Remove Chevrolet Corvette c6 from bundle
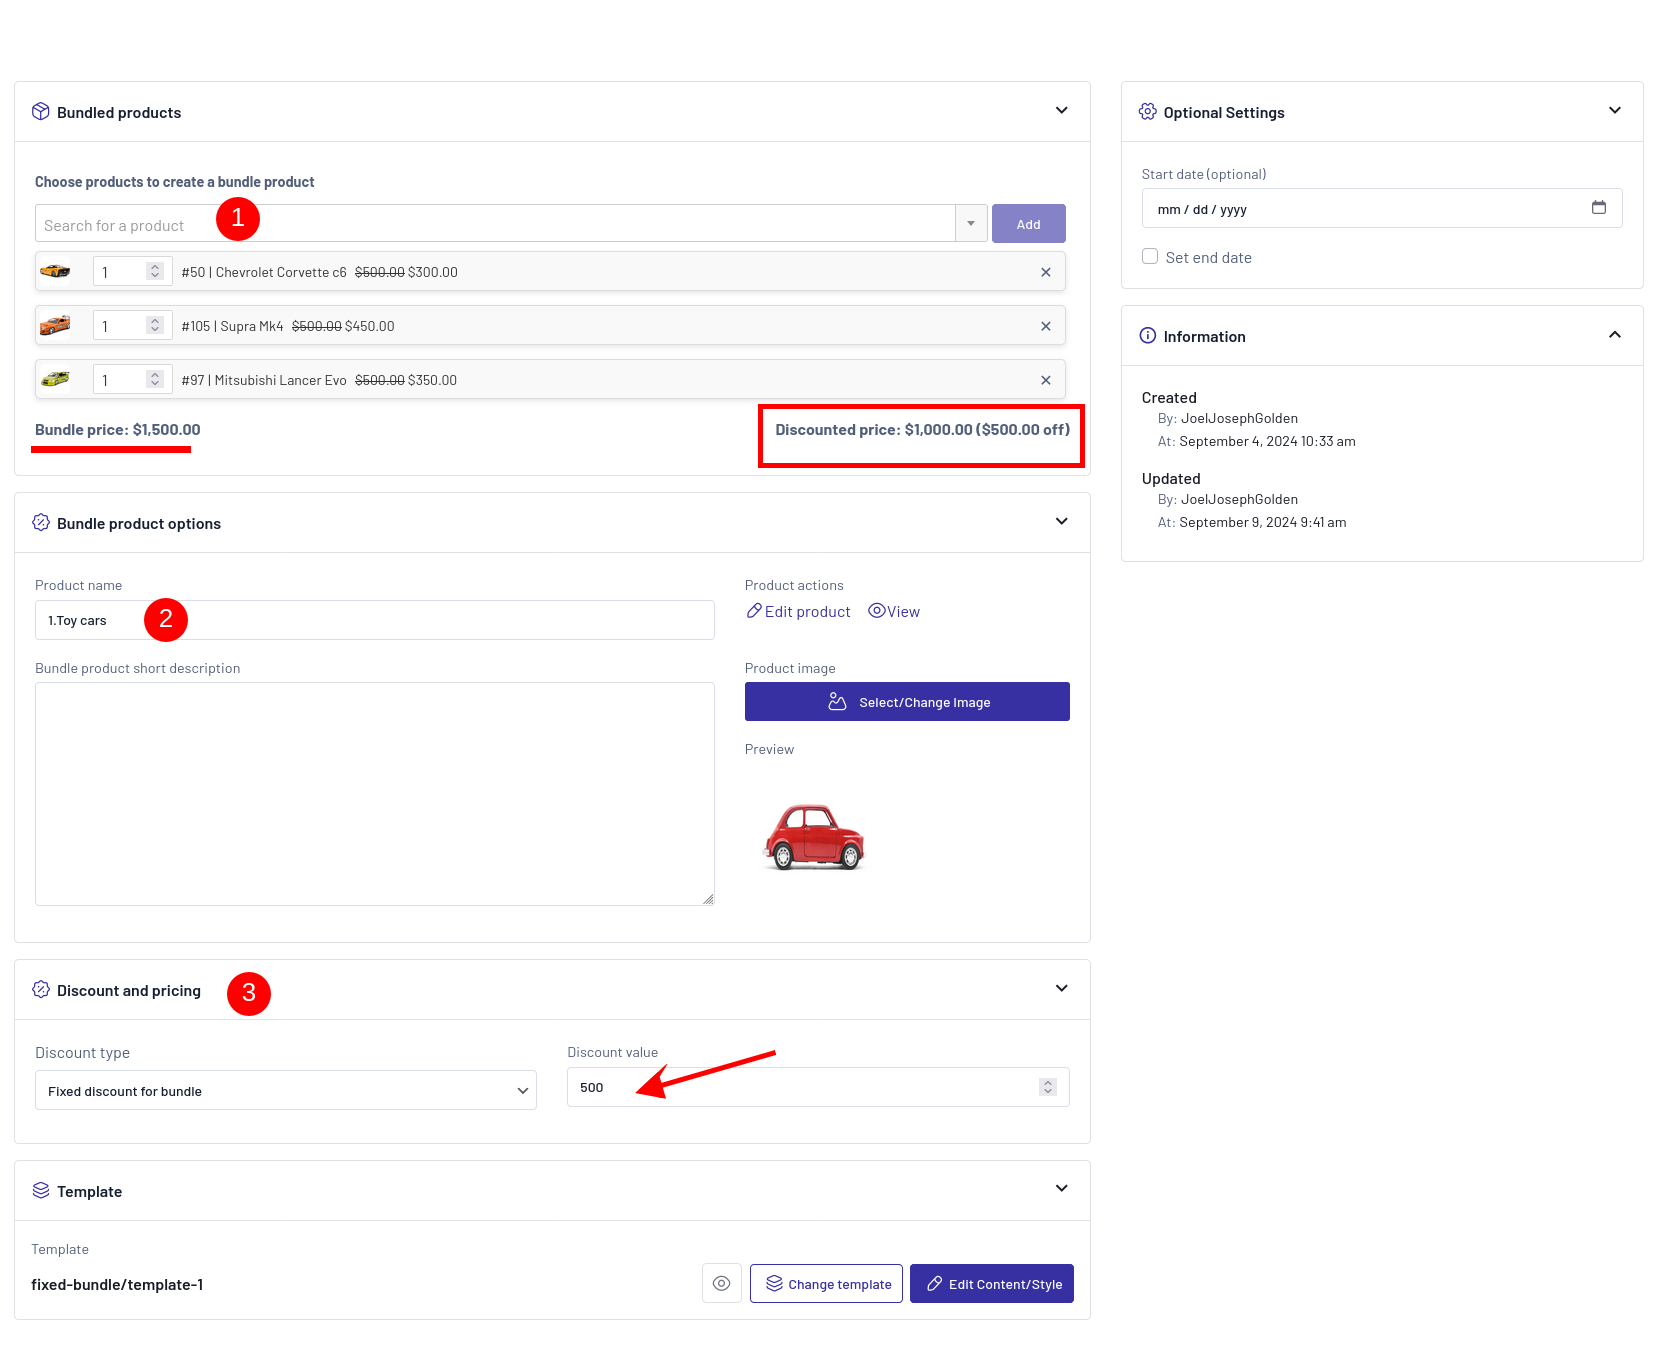Viewport: 1660px width, 1346px height. point(1045,272)
